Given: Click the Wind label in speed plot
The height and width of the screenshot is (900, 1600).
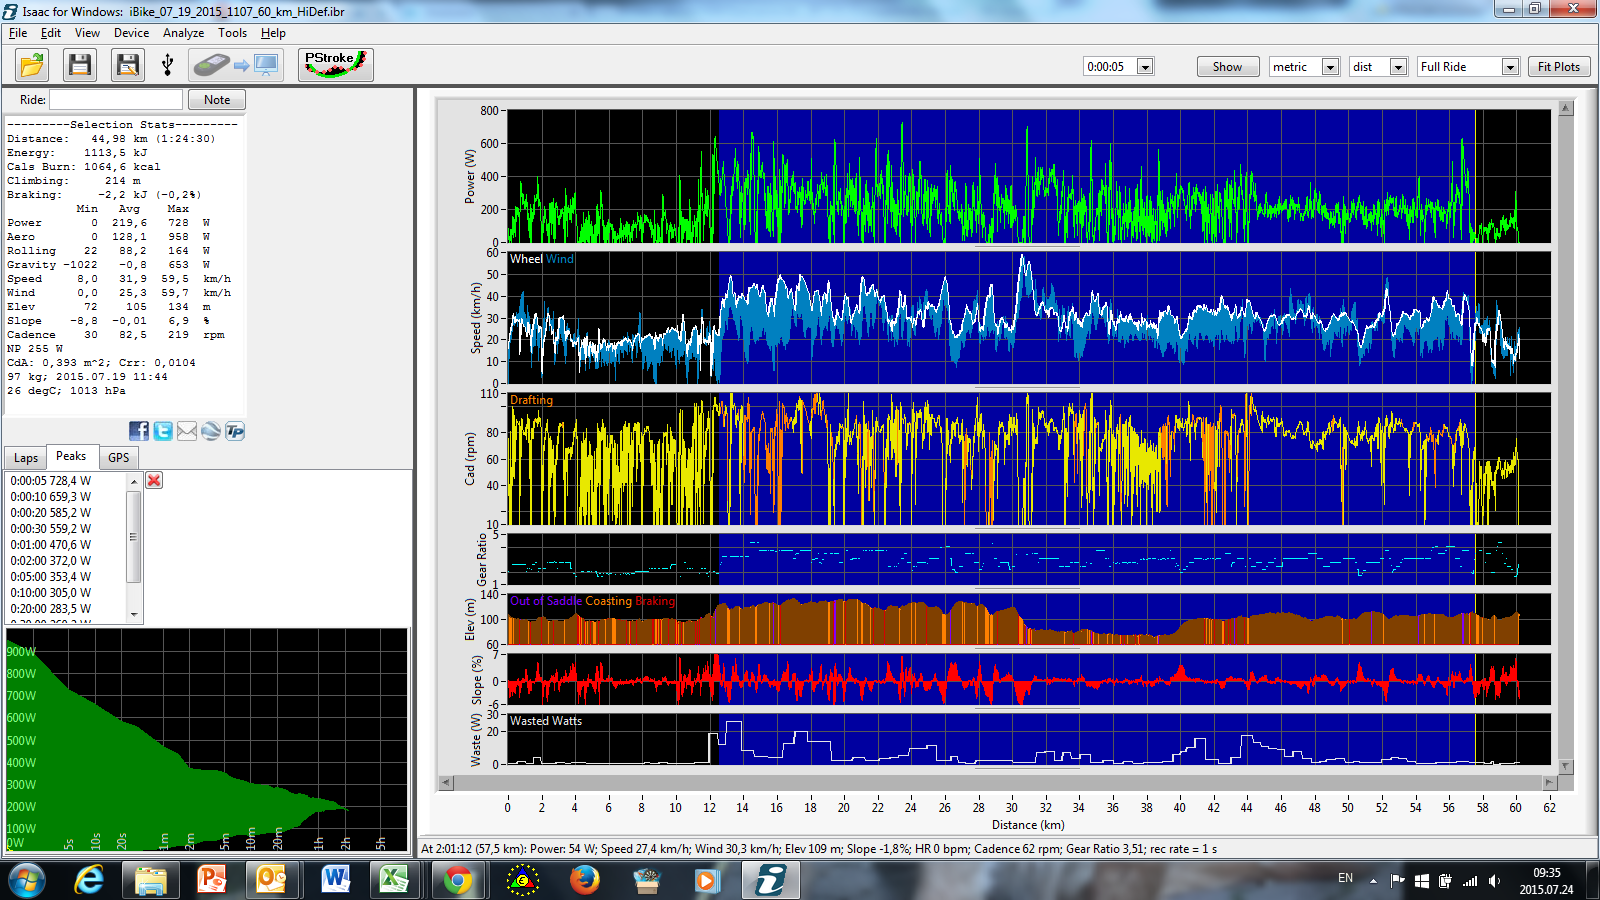Looking at the screenshot, I should [x=560, y=259].
